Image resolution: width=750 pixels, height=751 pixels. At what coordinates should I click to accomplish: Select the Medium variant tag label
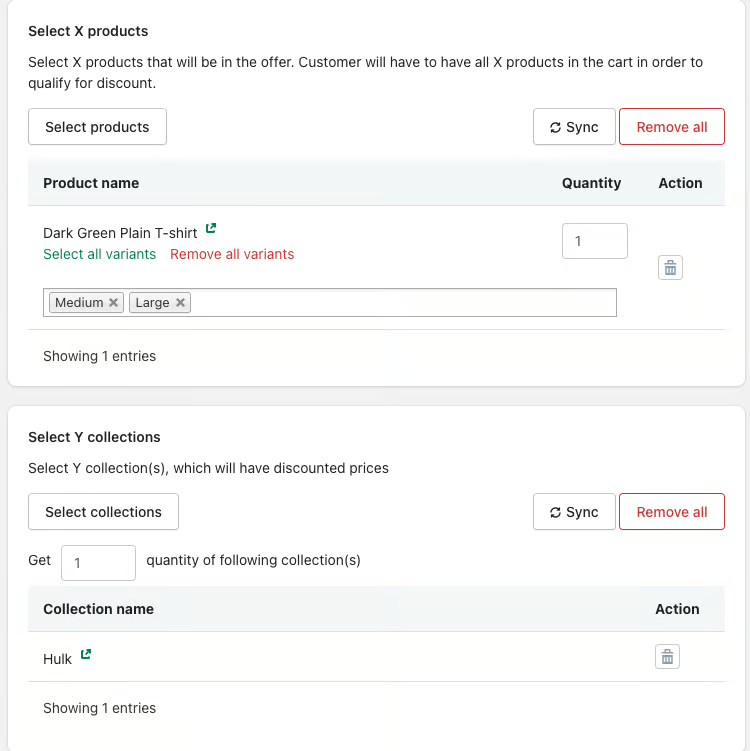pos(79,303)
